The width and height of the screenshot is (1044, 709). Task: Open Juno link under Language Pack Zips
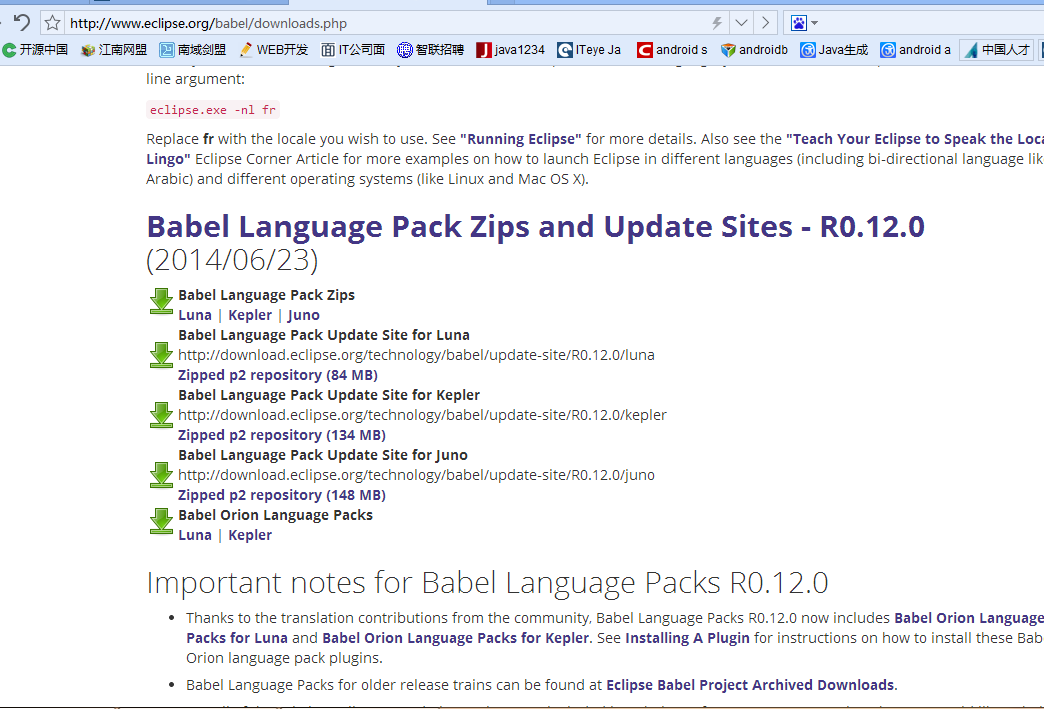(304, 315)
